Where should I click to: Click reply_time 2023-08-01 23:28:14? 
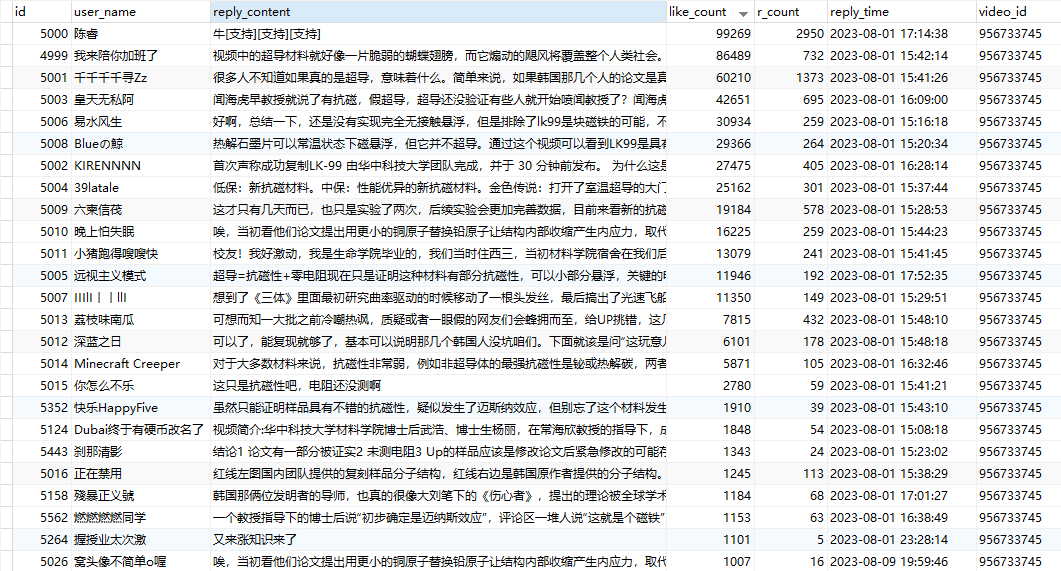889,539
